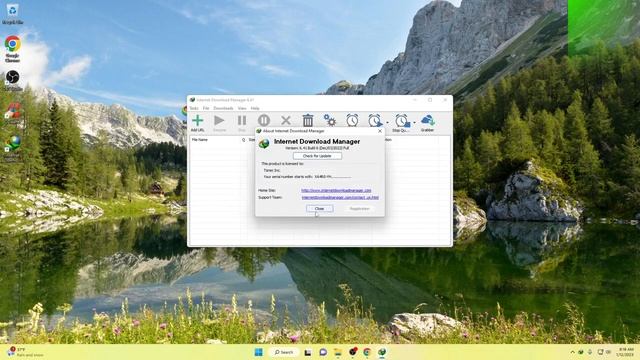Show hidden system tray icons chevron
This screenshot has width=640, height=360.
(x=572, y=352)
